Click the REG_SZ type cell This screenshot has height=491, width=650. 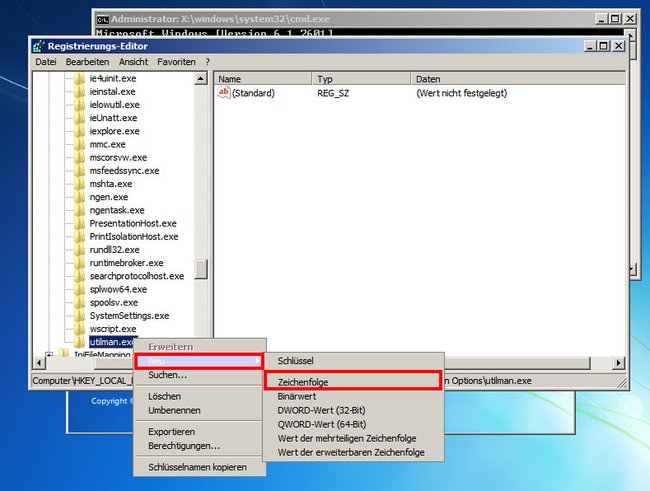[x=333, y=93]
